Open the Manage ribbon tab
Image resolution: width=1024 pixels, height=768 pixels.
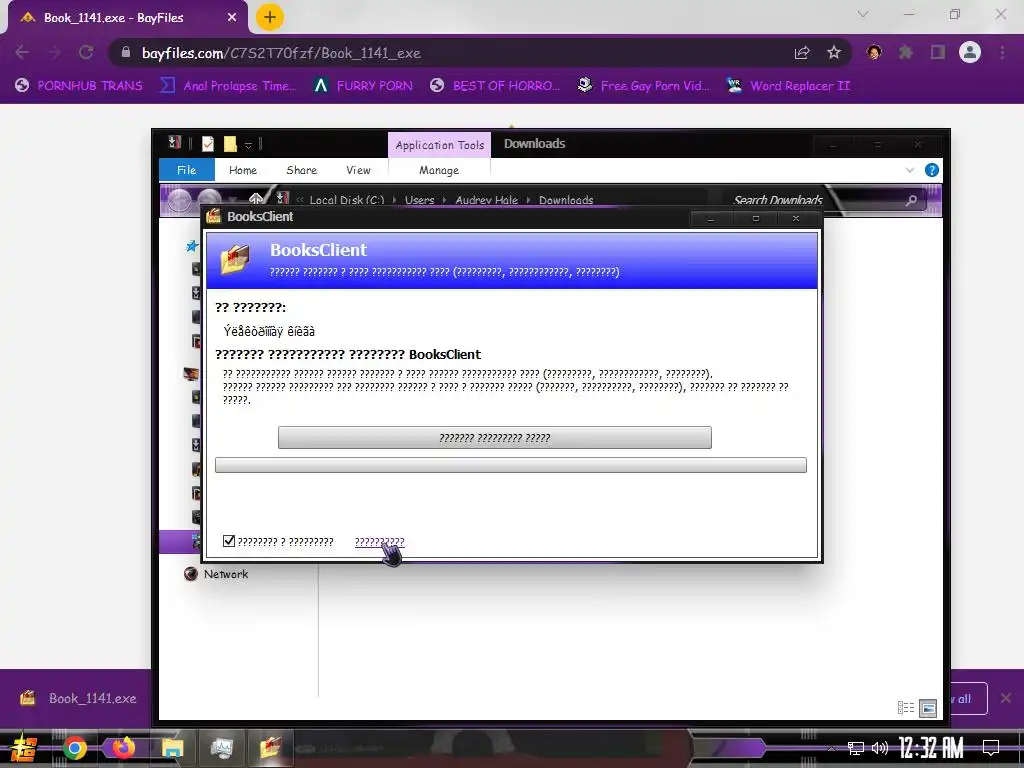point(439,170)
